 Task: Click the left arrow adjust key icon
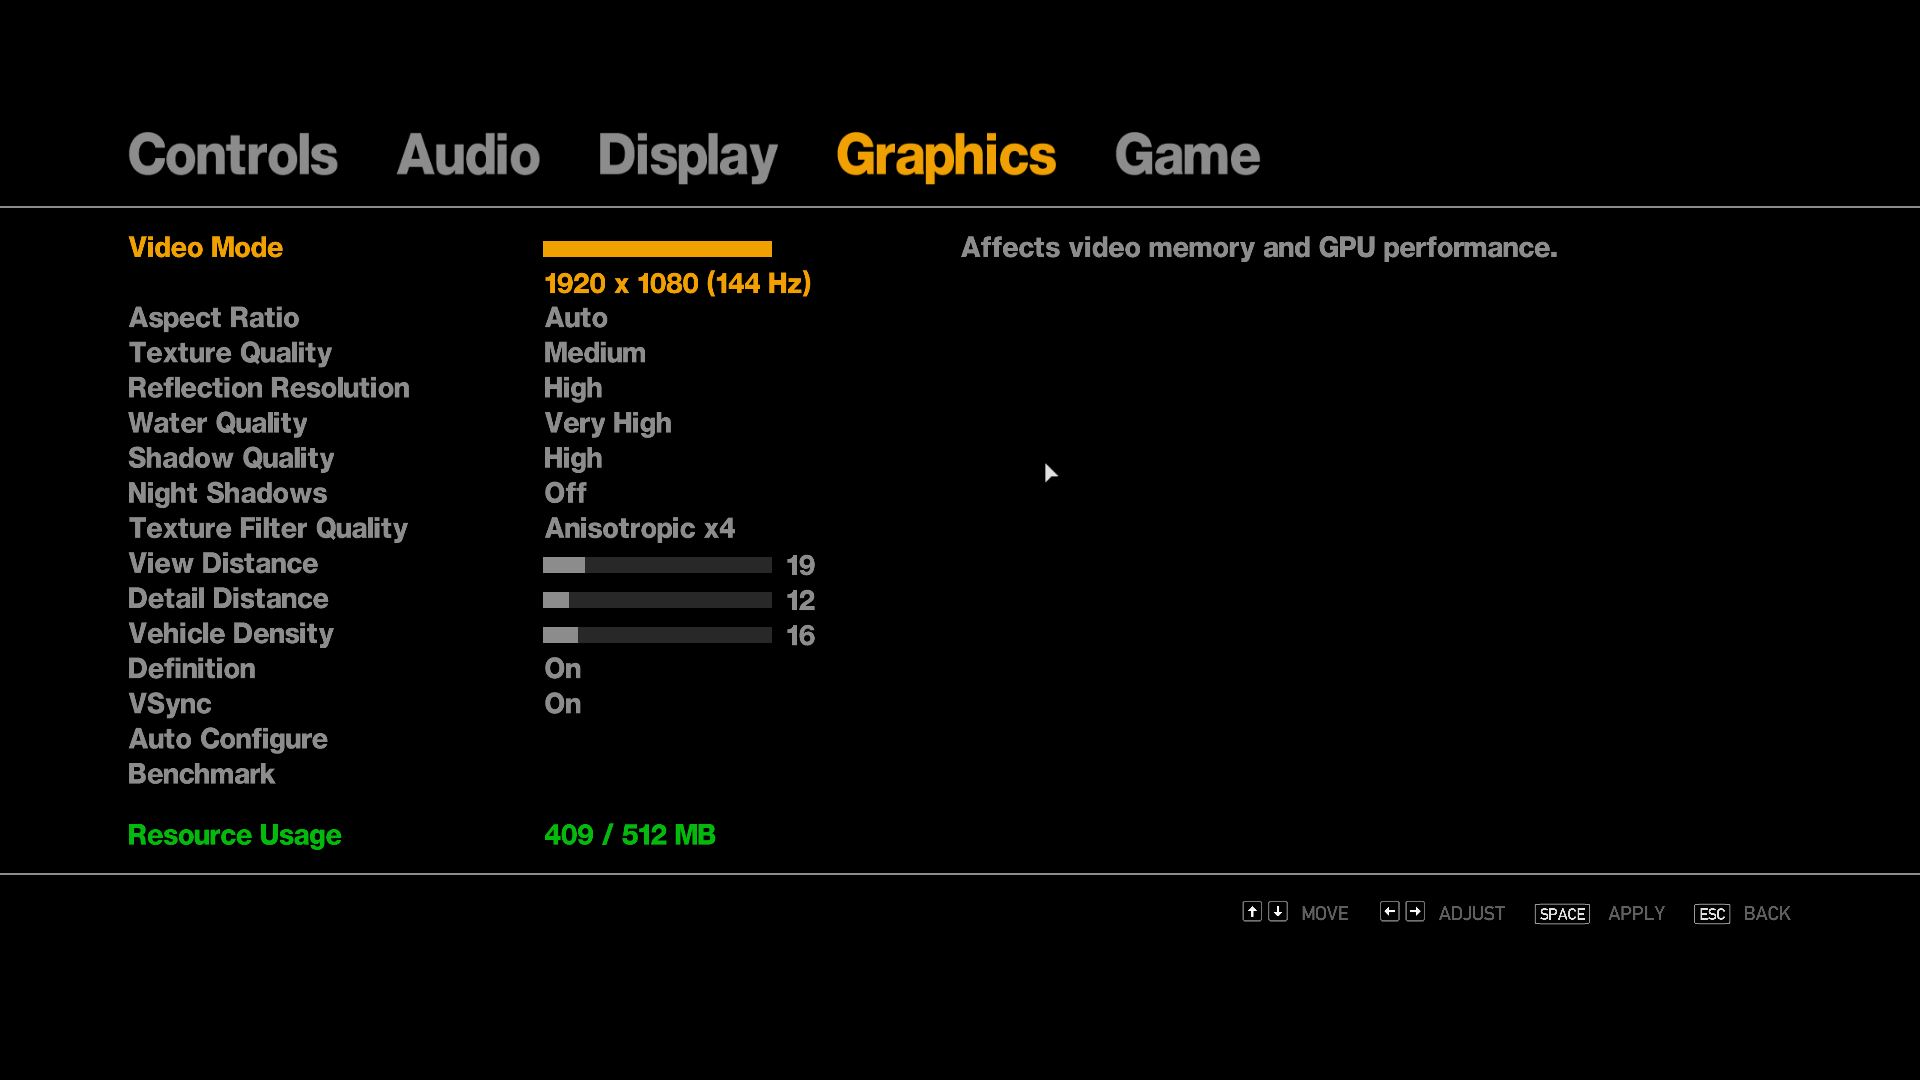[x=1389, y=911]
